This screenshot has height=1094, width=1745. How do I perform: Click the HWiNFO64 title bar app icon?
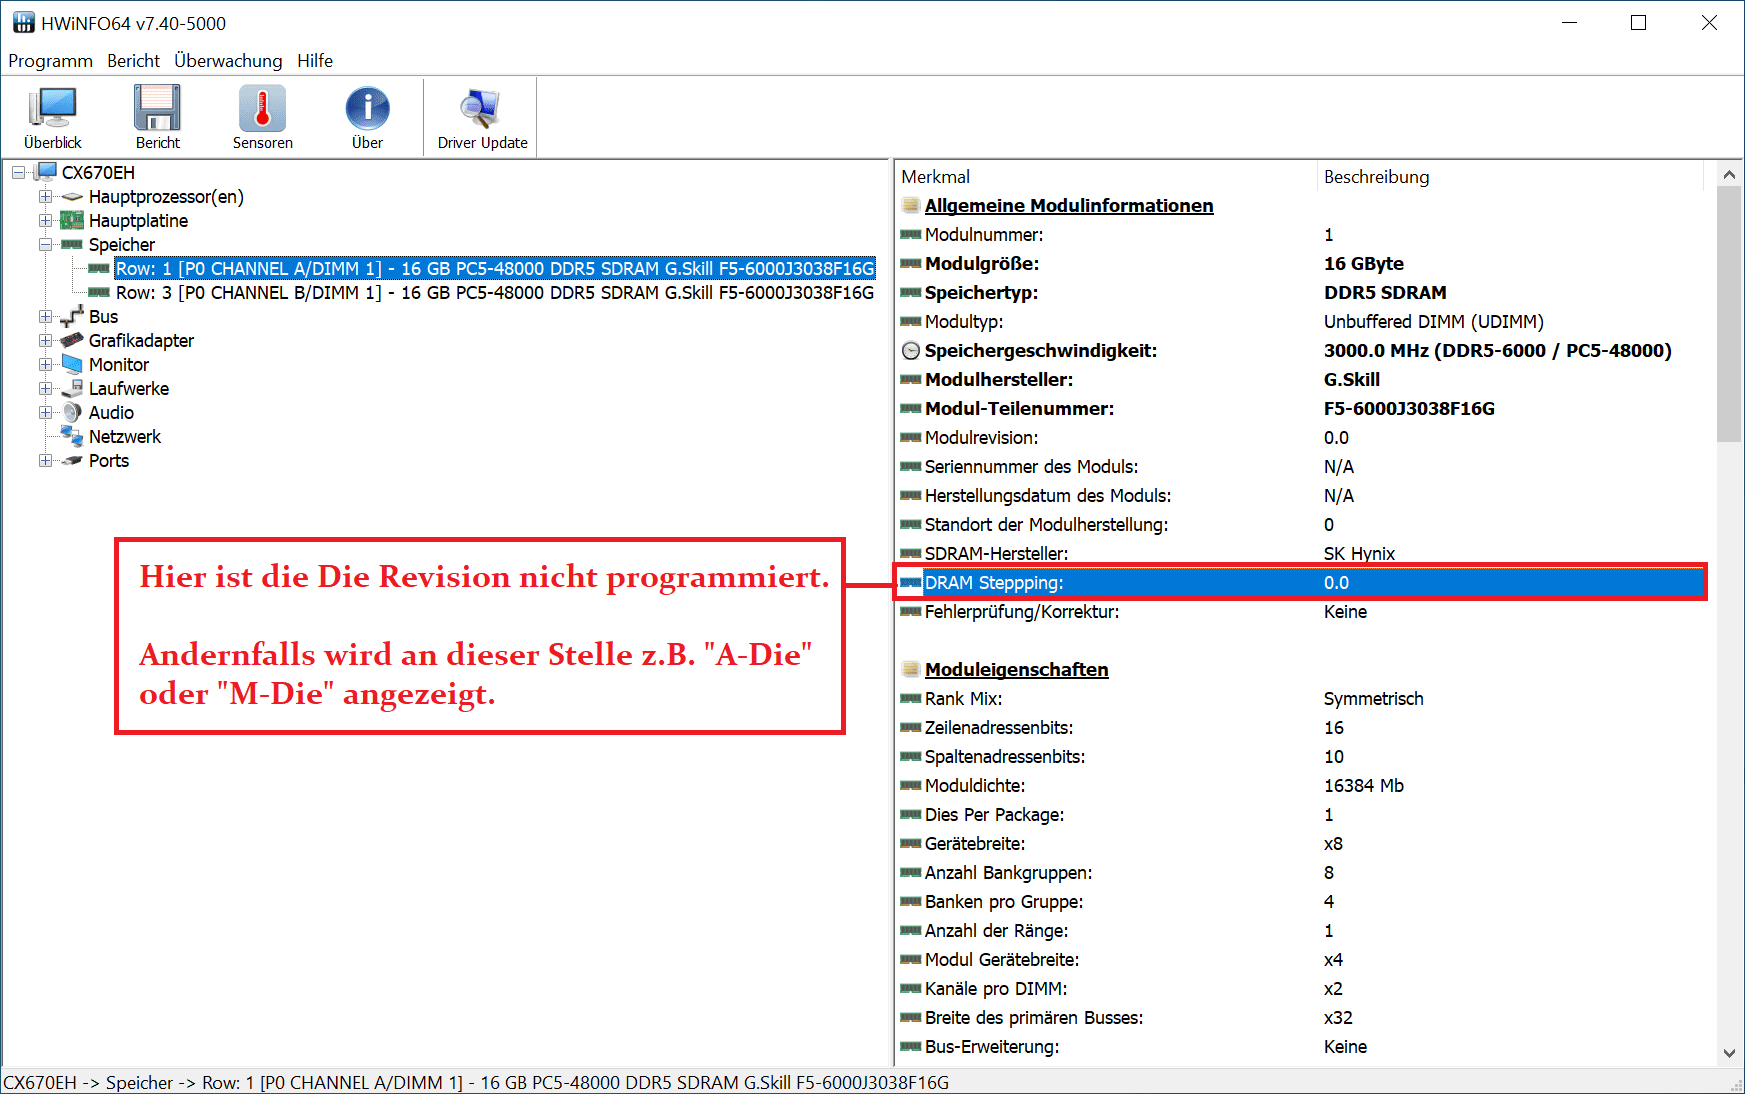(23, 22)
